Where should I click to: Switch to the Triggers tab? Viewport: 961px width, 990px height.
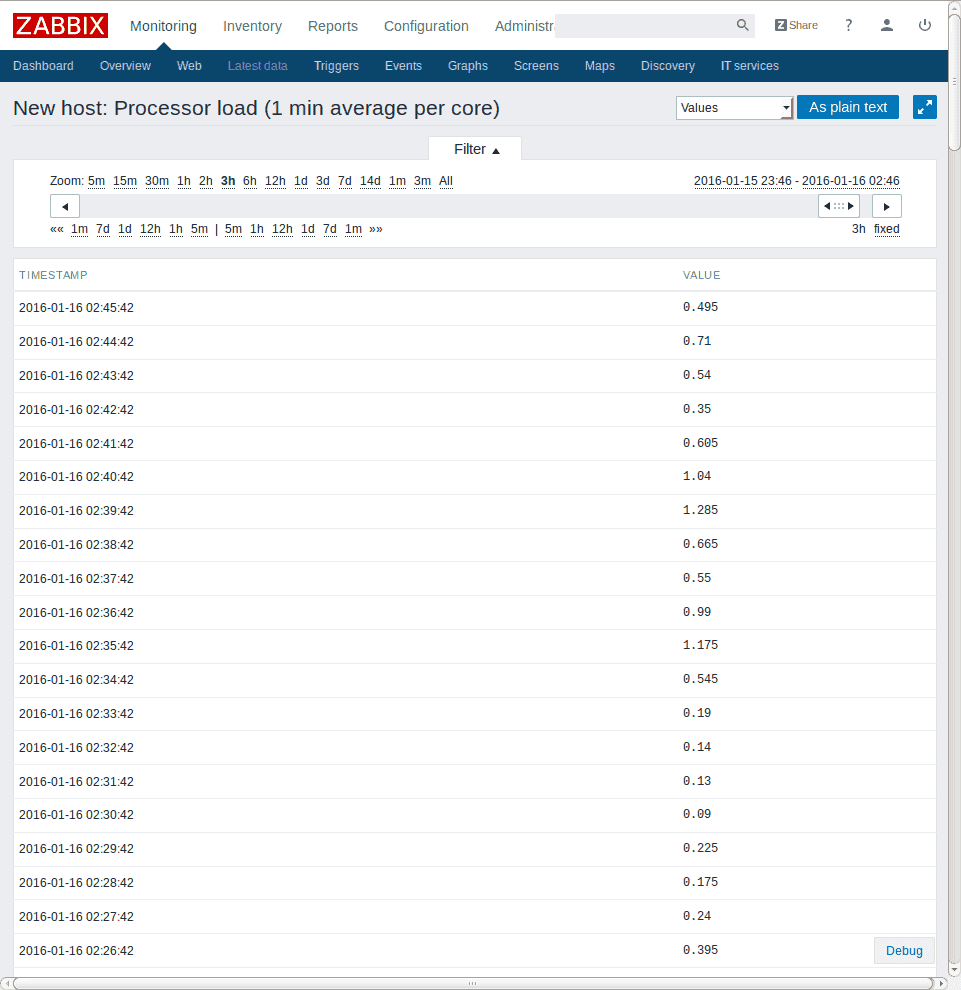point(336,66)
